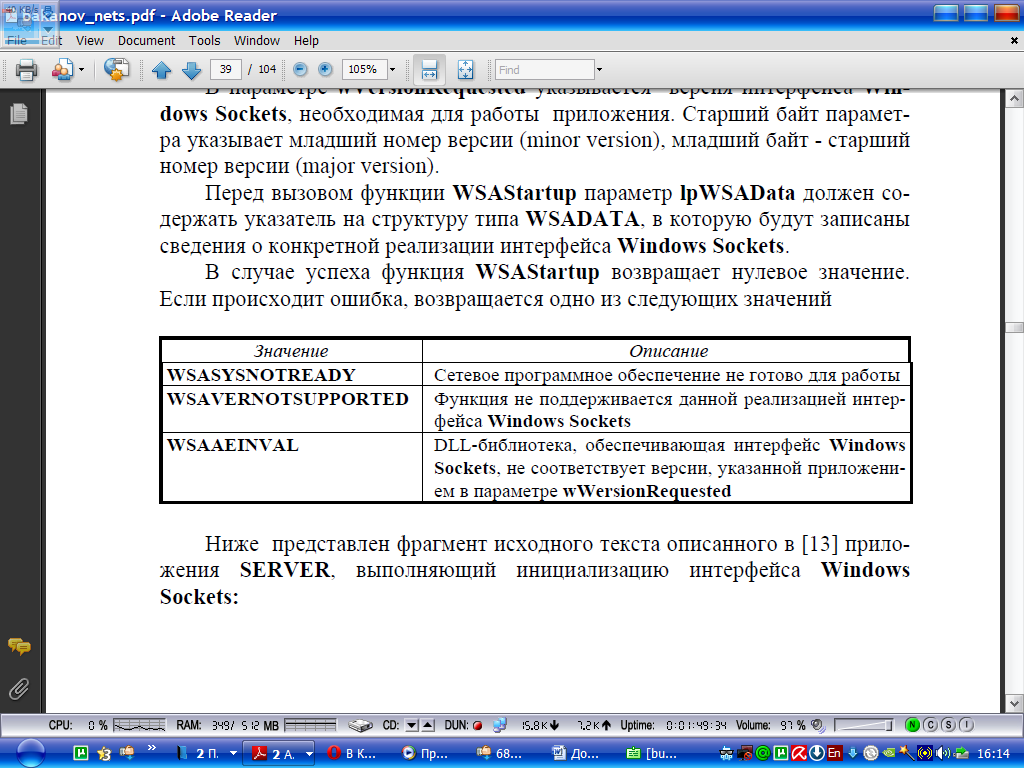
Task: Expand the Adobe Reader taskbar group dropdown arrow
Action: (309, 753)
